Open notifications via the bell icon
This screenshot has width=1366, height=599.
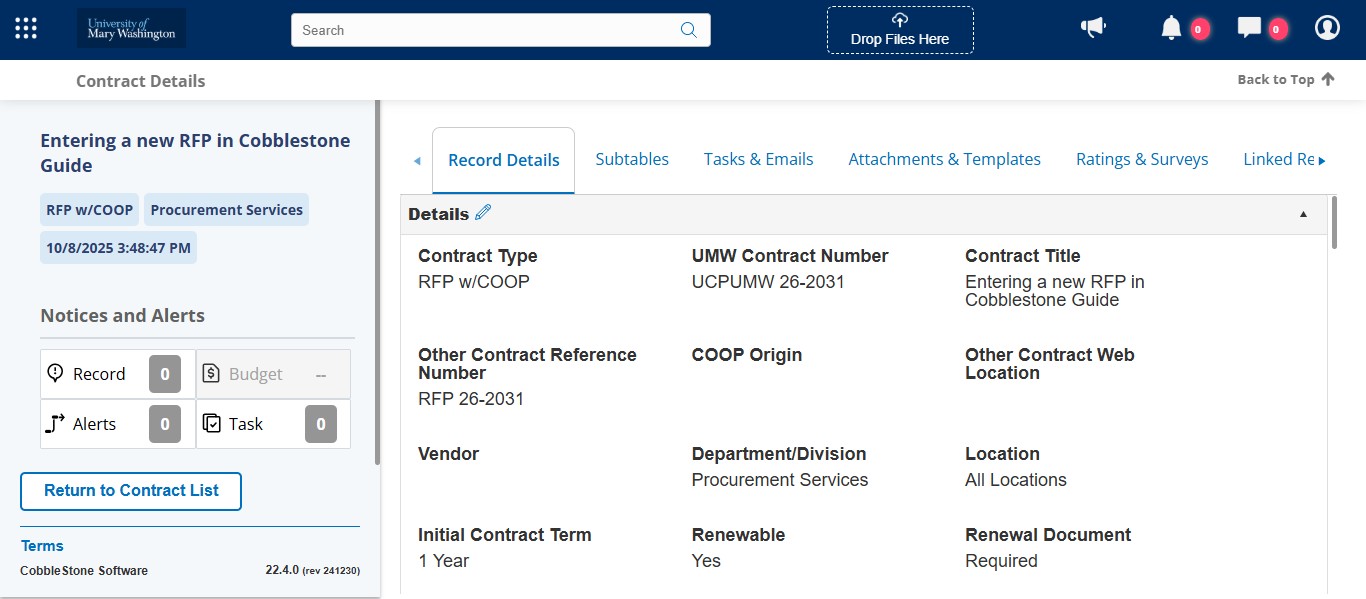tap(1171, 27)
